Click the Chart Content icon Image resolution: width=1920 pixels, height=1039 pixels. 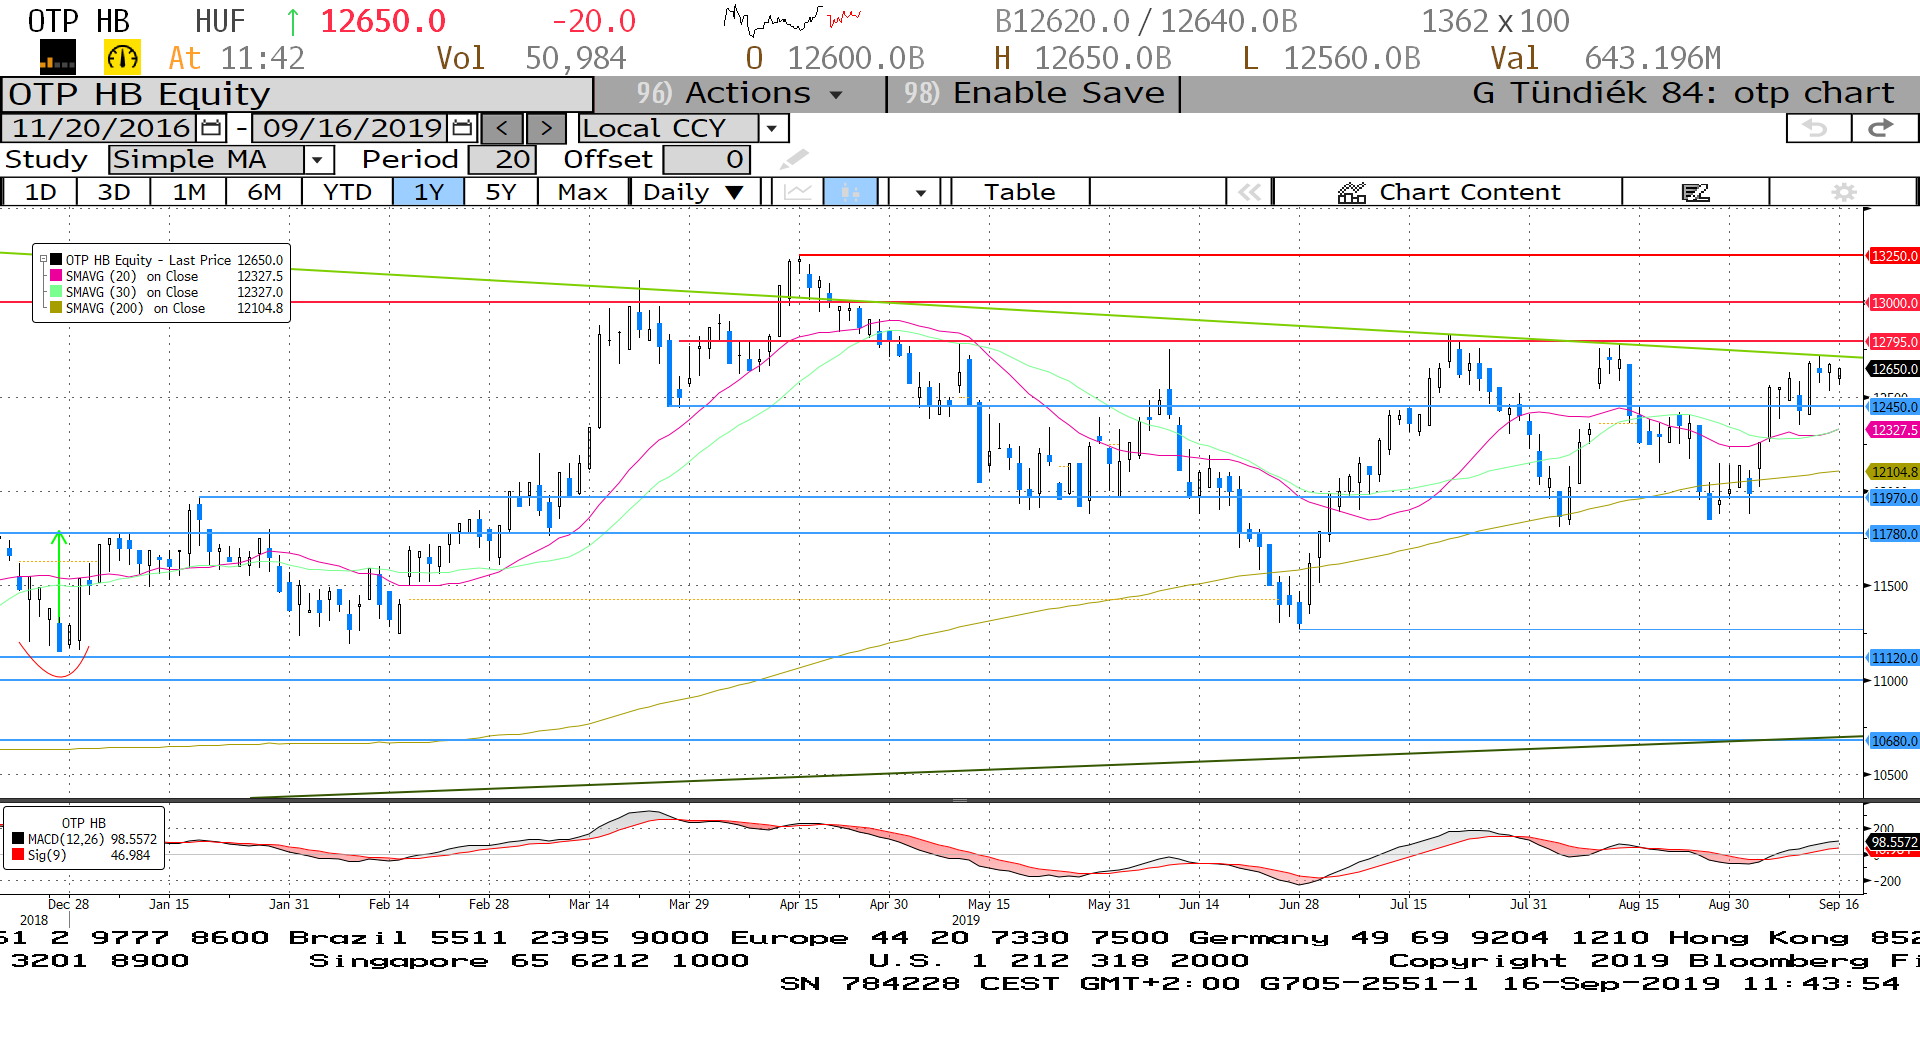(1352, 192)
